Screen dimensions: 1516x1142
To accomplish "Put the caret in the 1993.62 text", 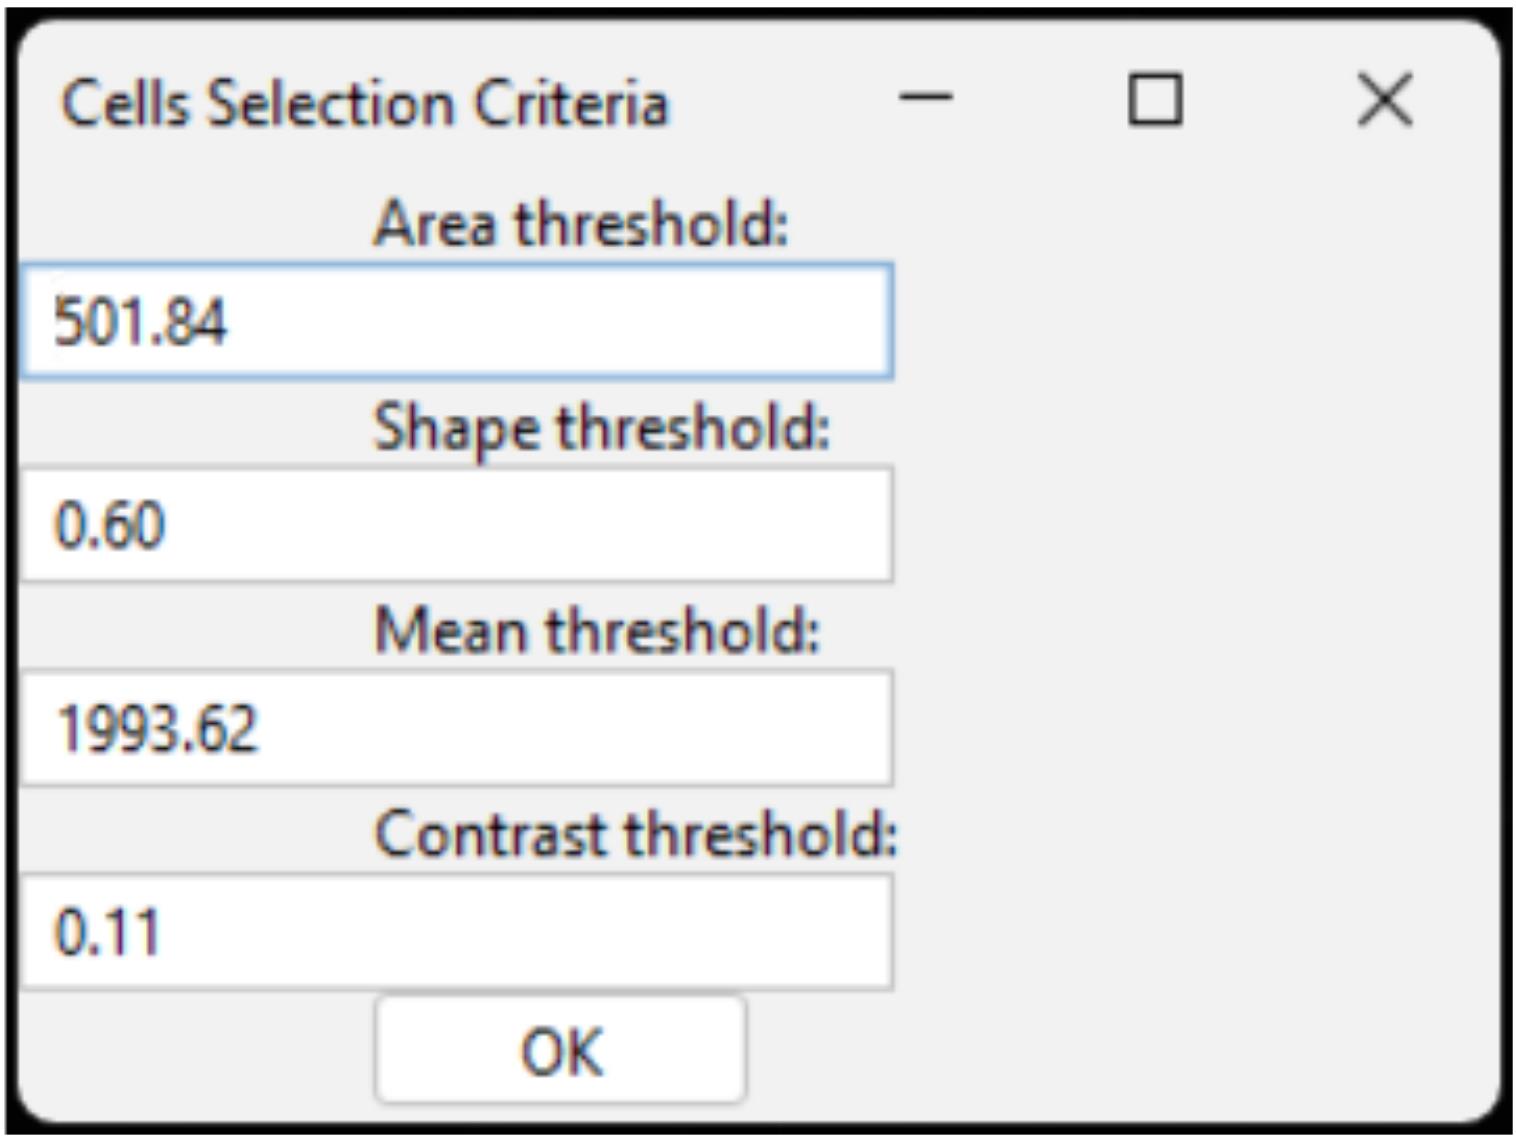I will click(x=157, y=729).
